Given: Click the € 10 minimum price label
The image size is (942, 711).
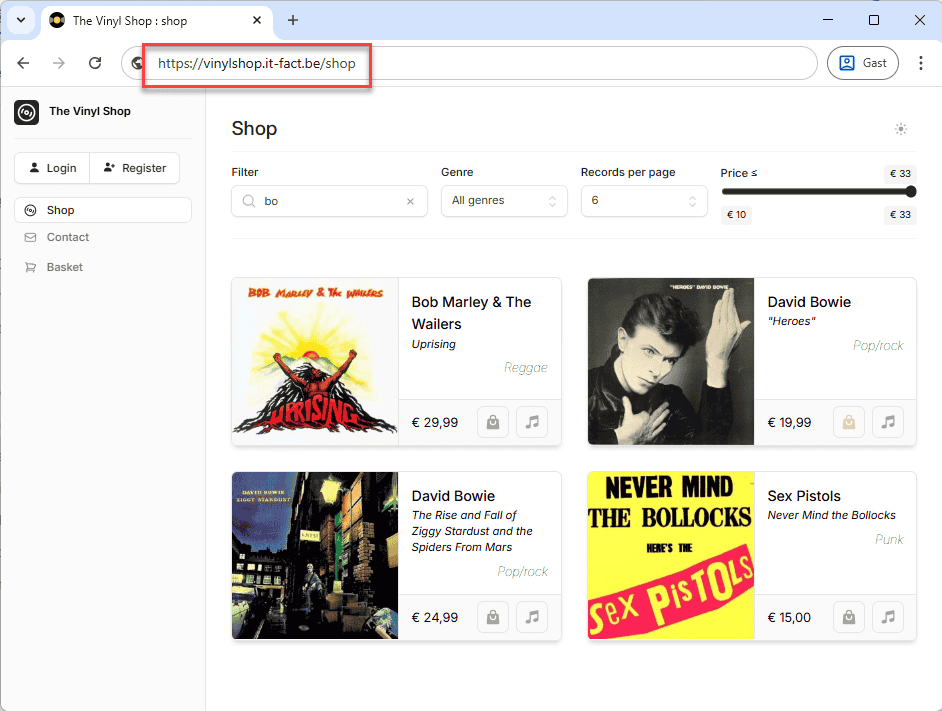Looking at the screenshot, I should click(737, 215).
